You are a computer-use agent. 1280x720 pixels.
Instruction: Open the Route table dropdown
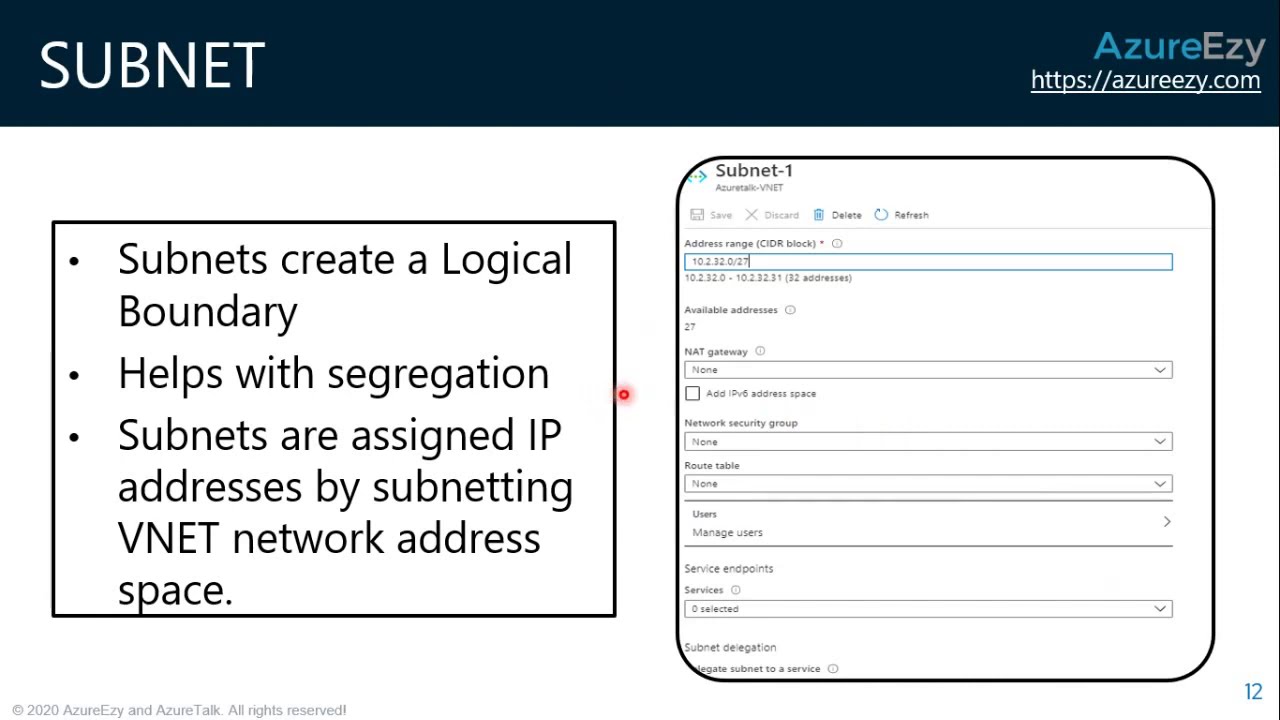click(928, 484)
